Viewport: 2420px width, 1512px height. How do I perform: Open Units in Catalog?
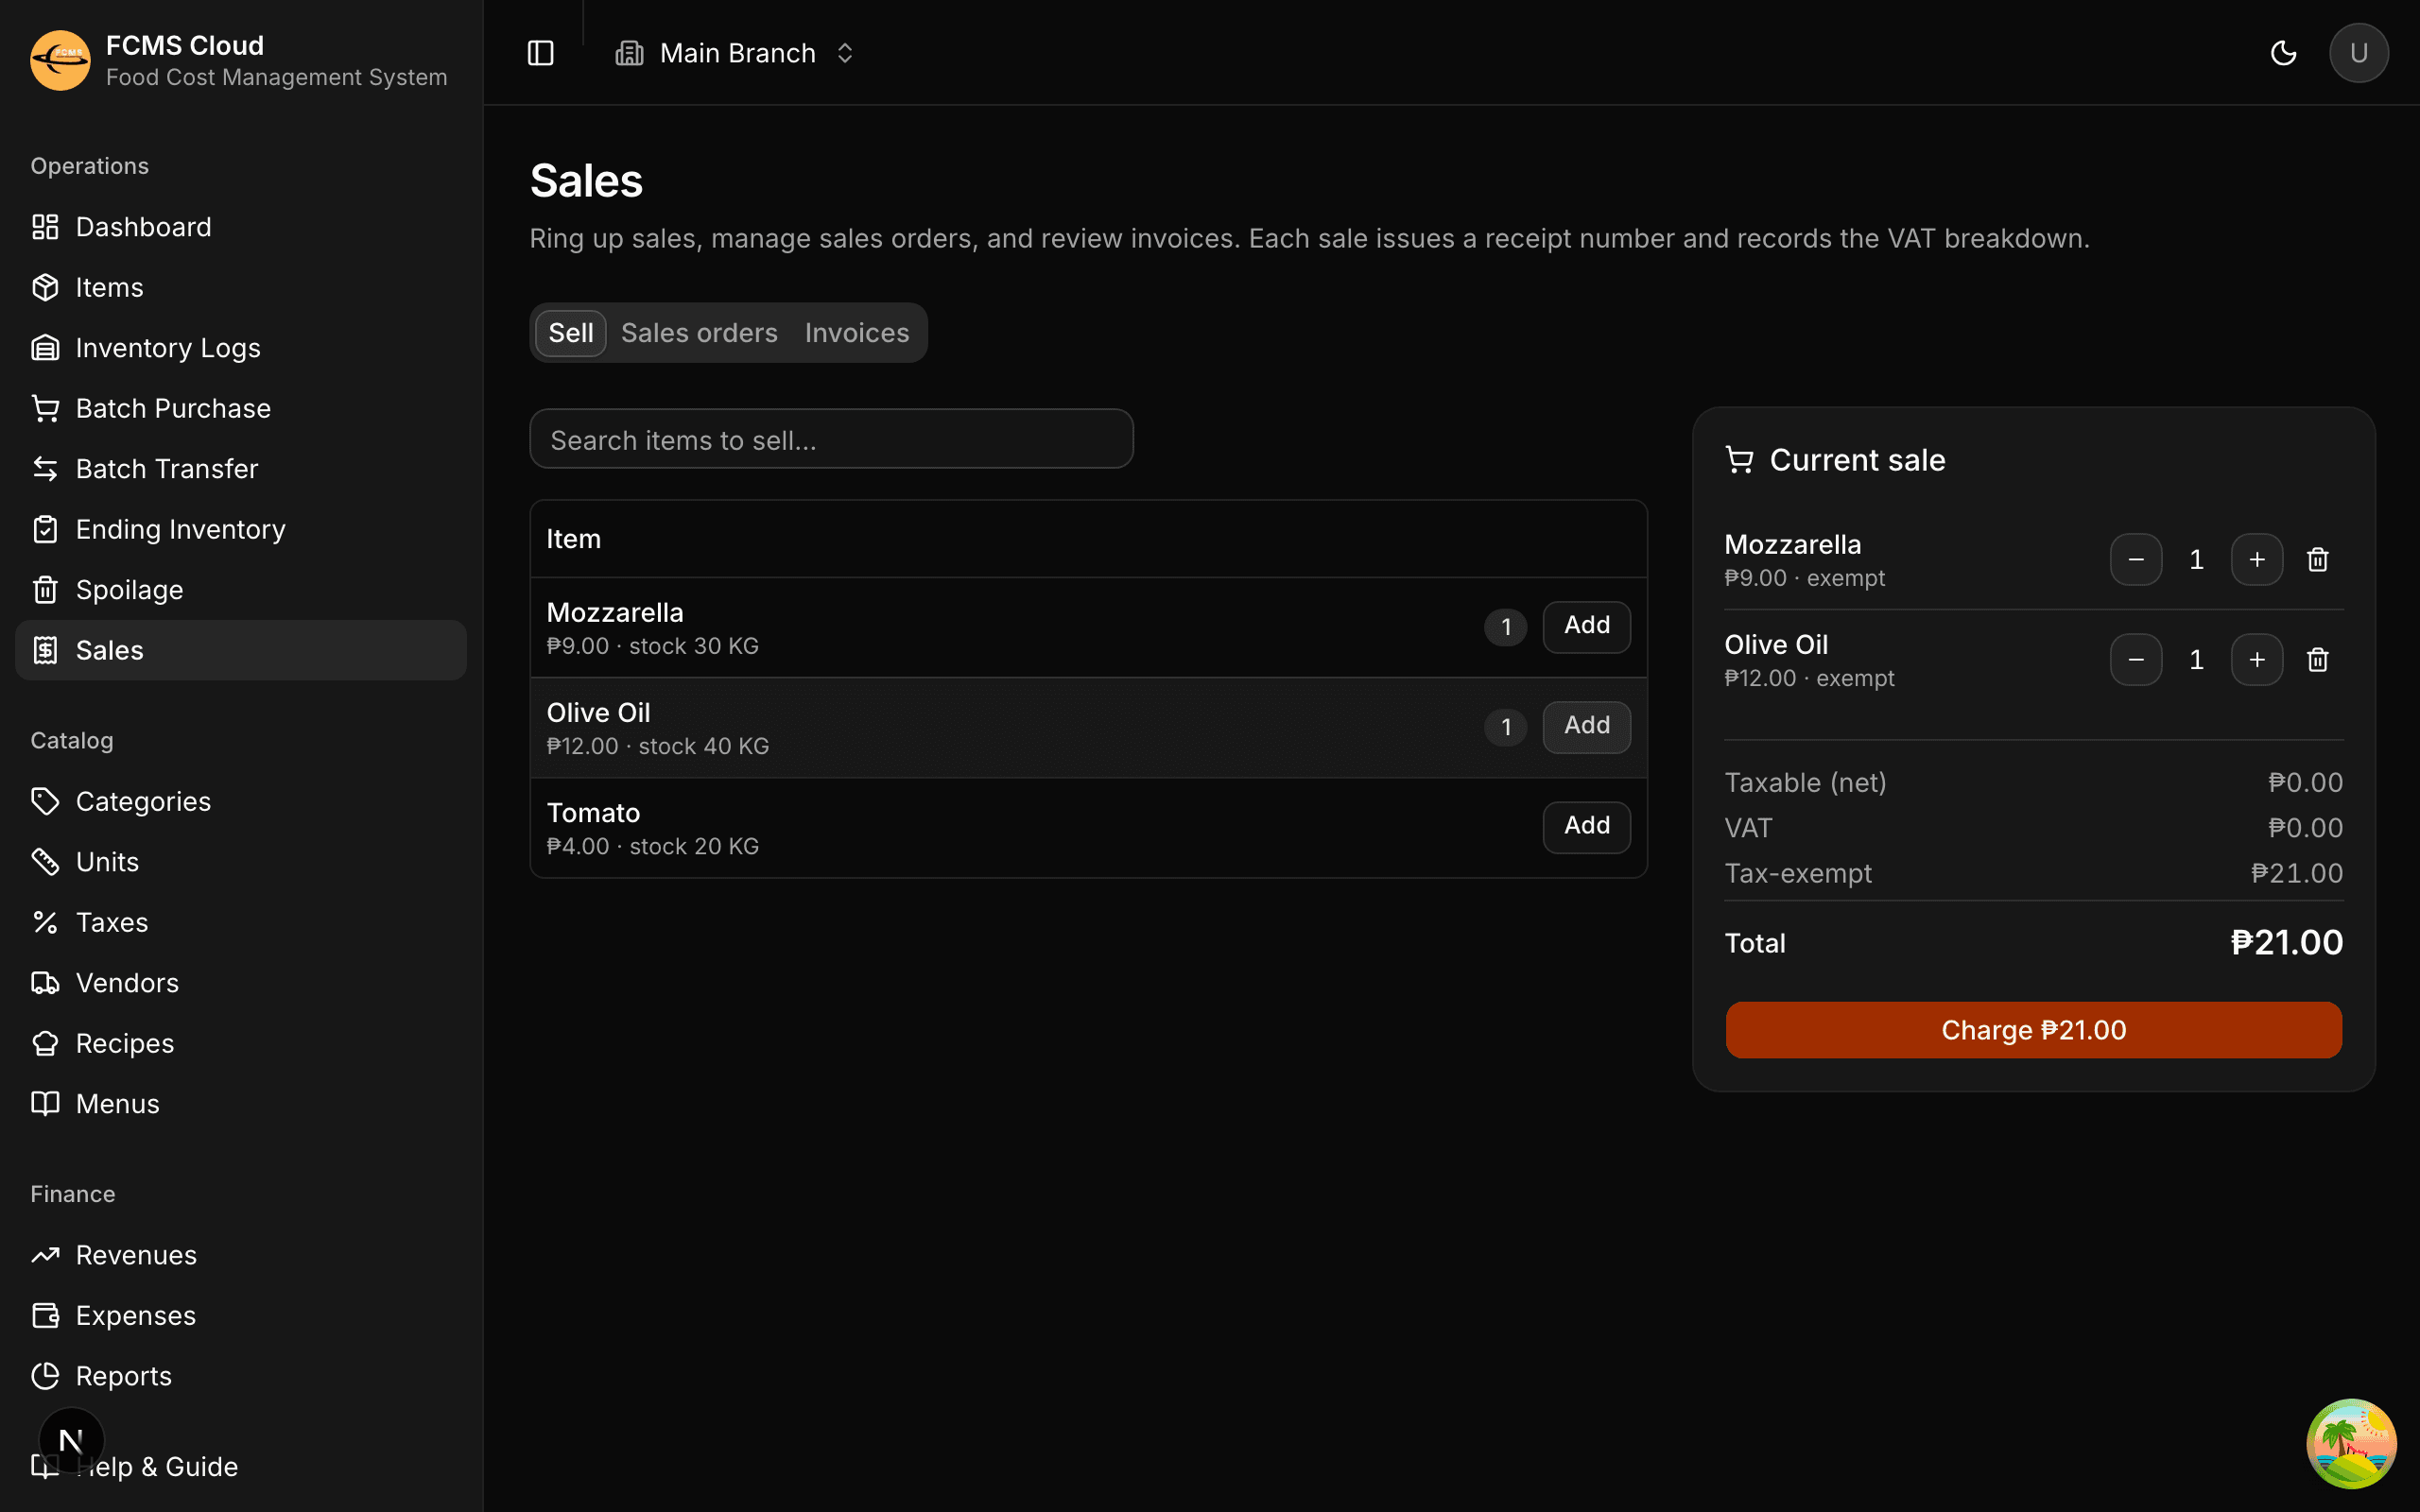coord(241,862)
